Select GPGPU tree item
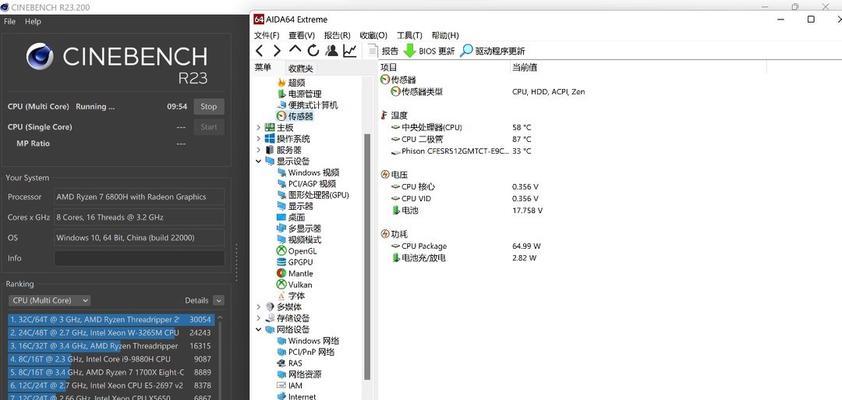 (x=295, y=262)
